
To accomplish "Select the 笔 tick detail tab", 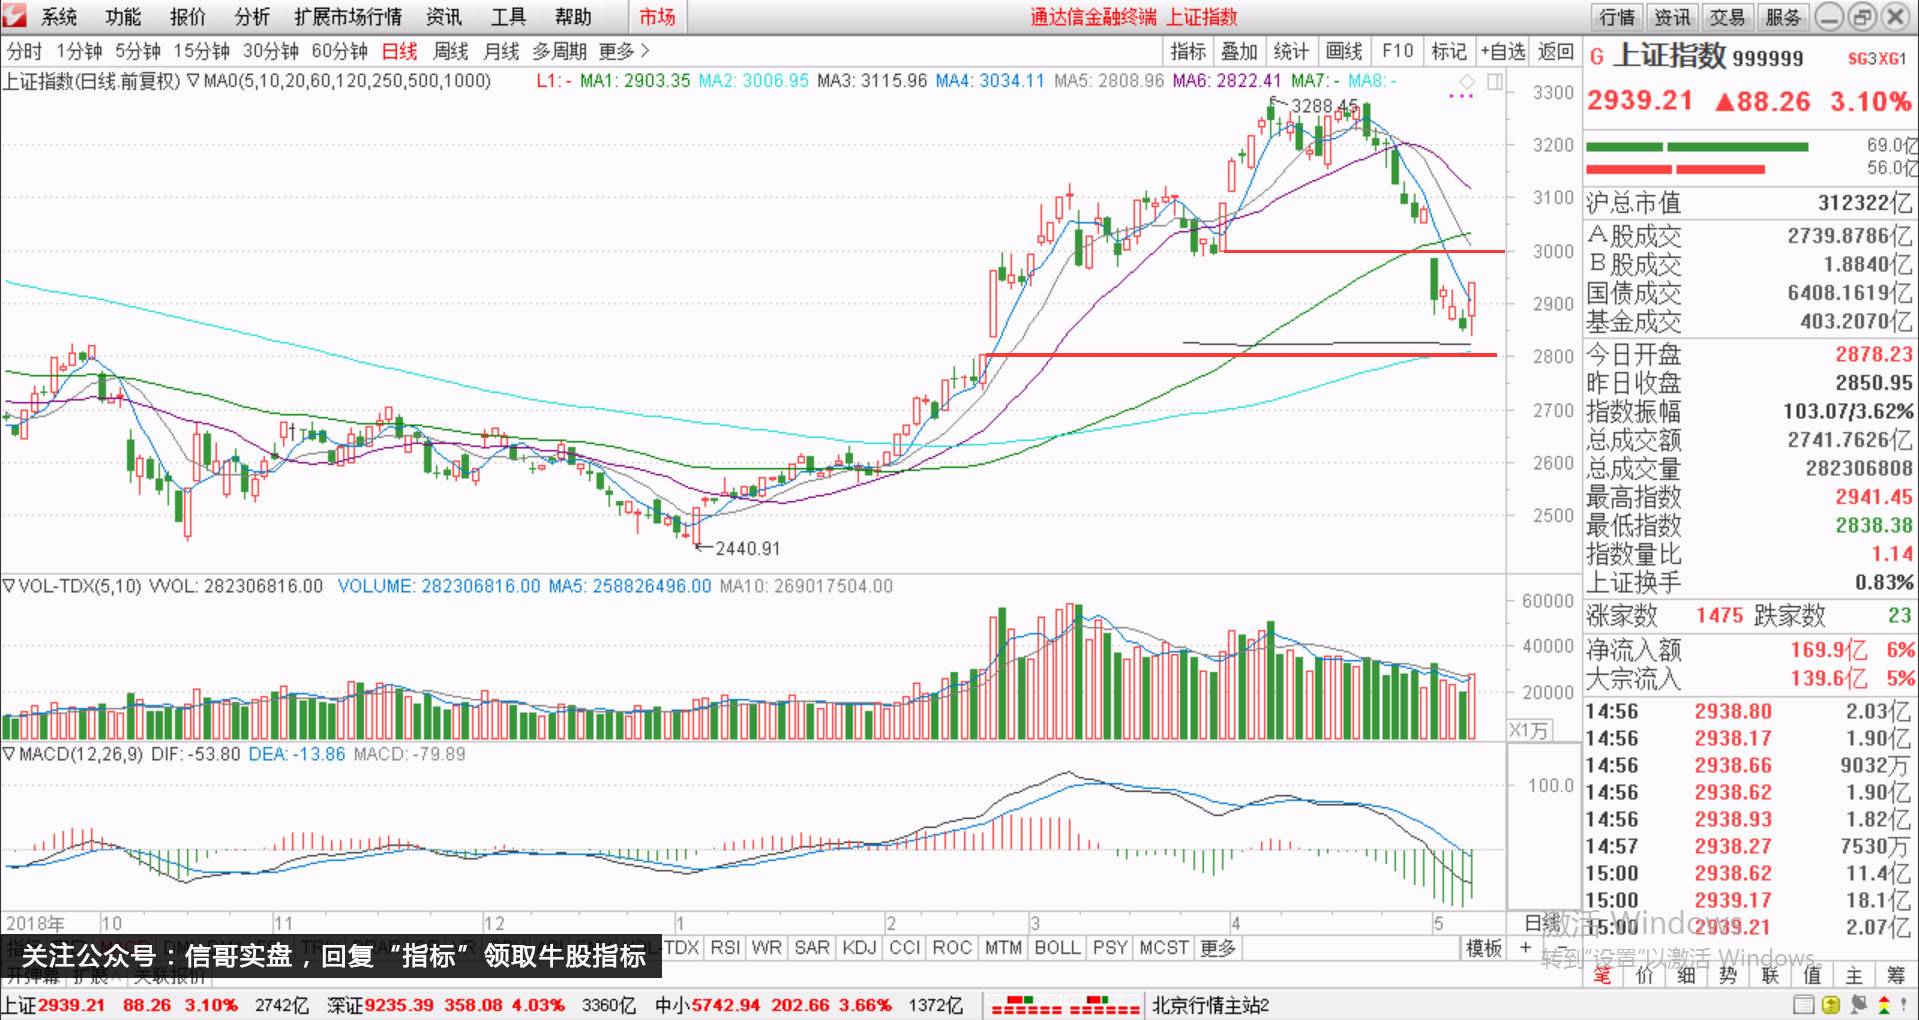I will coord(1602,975).
